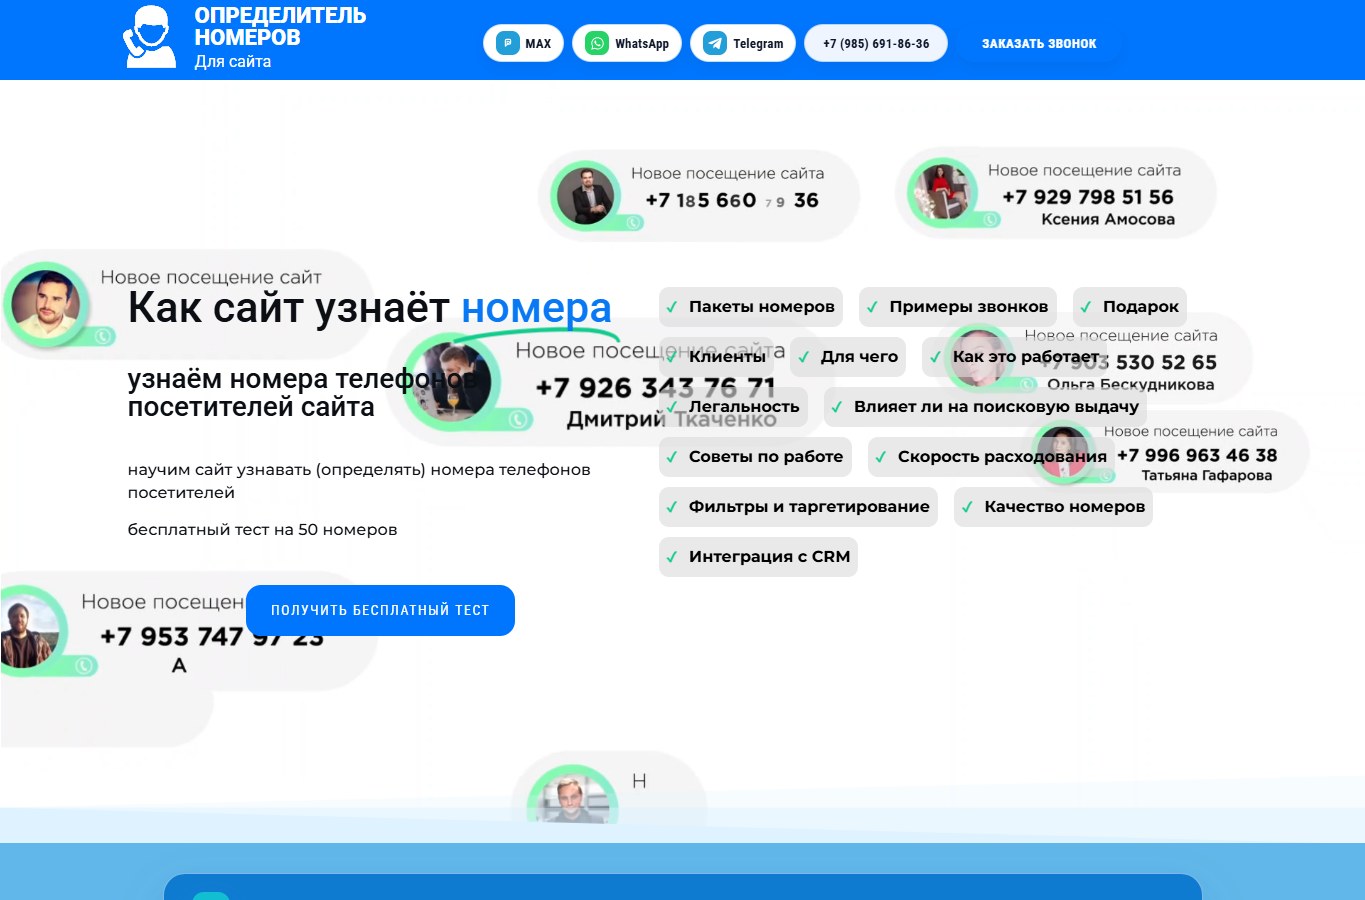Click the text бесплатный тест на 50 номеров
Screen dimensions: 1365x900
tap(262, 530)
